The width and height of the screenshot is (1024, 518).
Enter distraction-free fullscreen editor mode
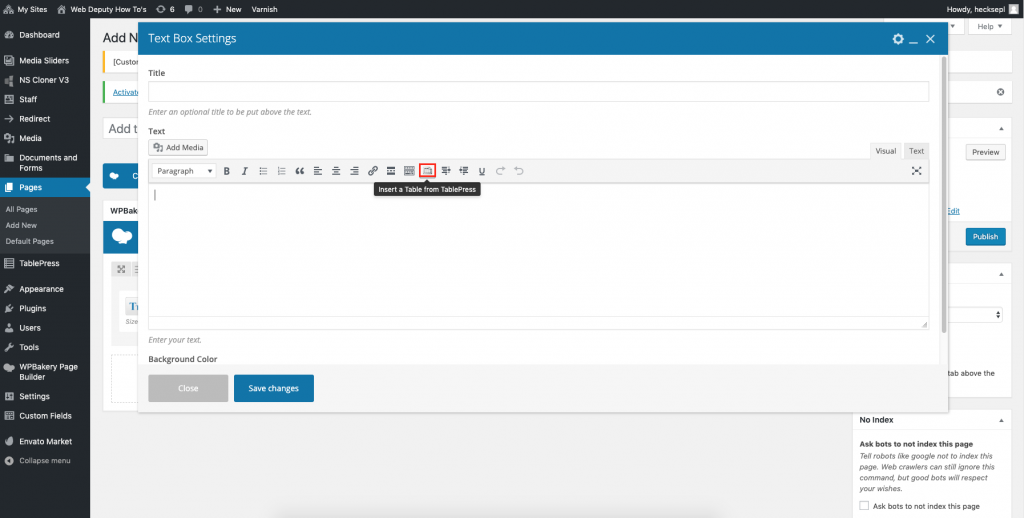pyautogui.click(x=917, y=171)
